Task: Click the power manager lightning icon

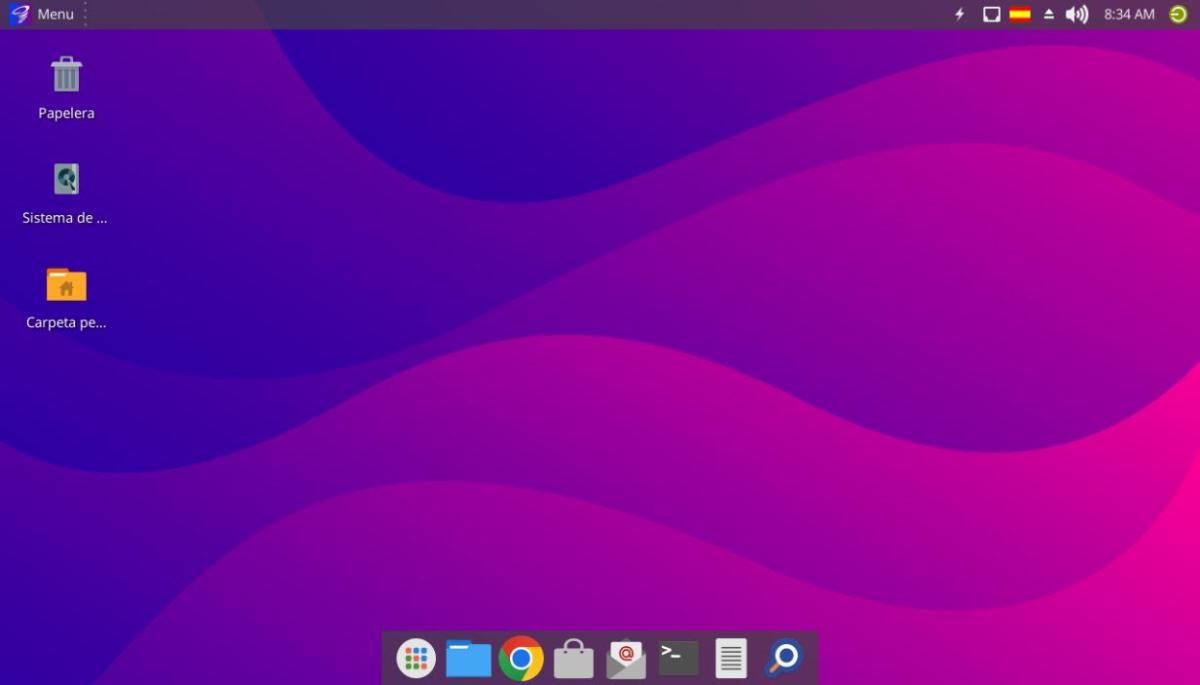Action: (x=960, y=14)
